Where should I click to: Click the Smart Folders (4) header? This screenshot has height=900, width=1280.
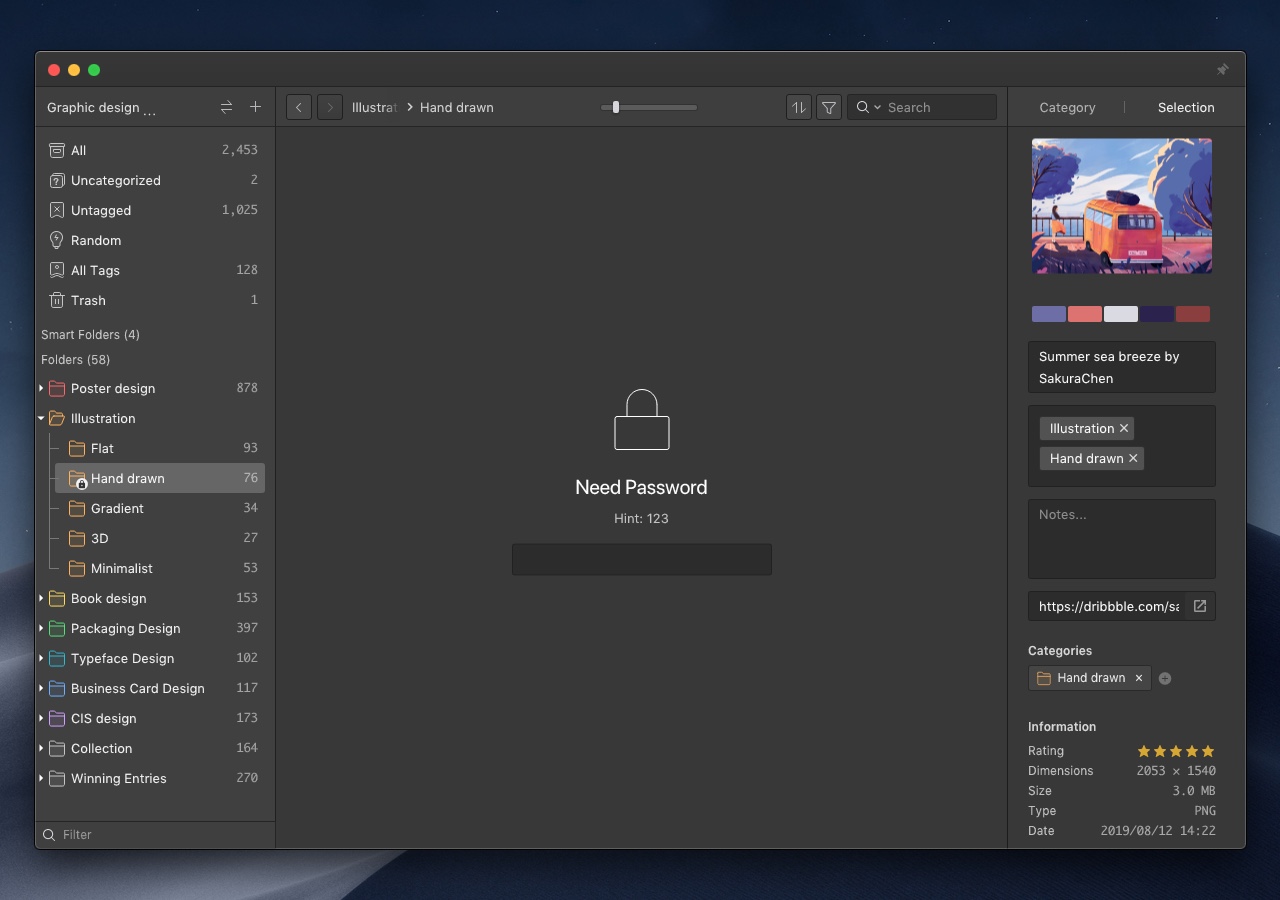[90, 334]
